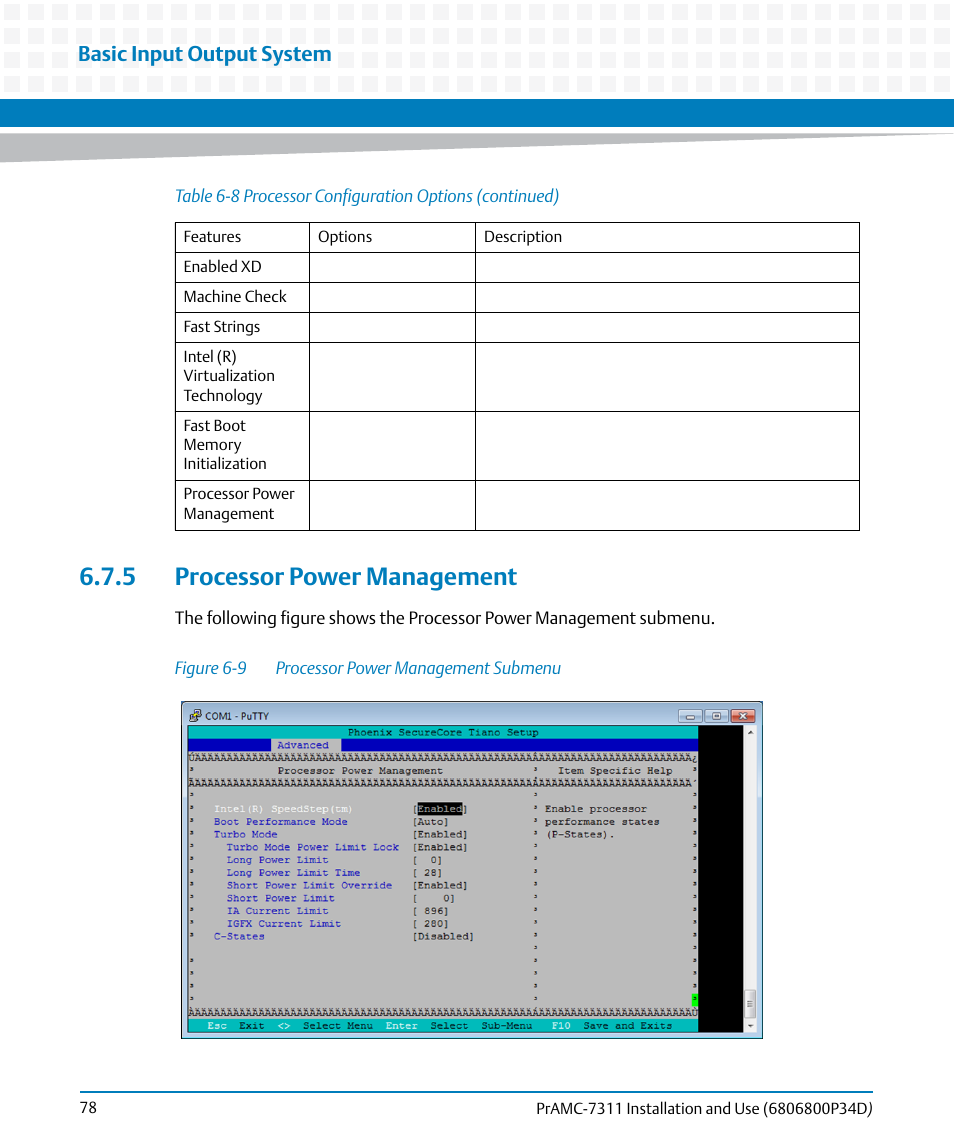
Task: Click the Enter Select Sub-Menu footer hint
Action: (459, 1026)
